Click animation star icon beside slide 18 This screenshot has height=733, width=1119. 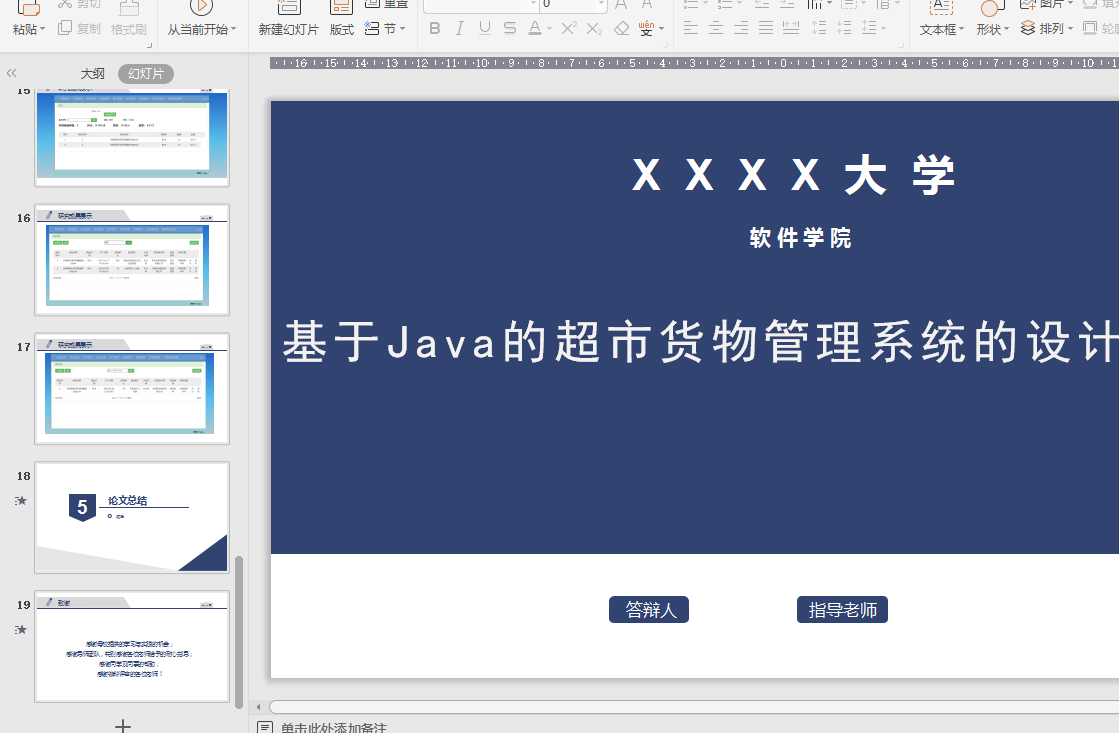(21, 500)
